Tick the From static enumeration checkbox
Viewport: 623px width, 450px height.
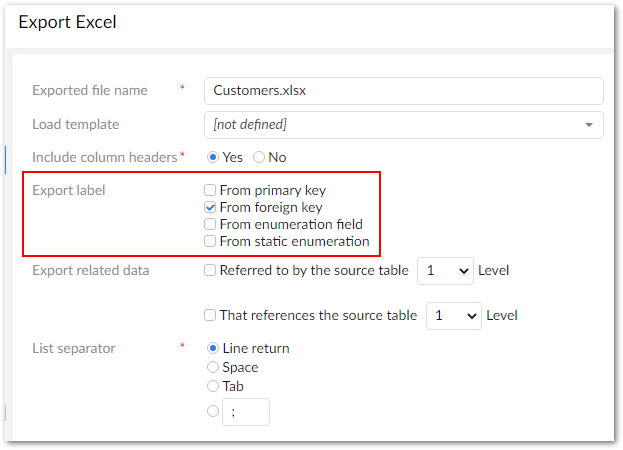pos(210,241)
